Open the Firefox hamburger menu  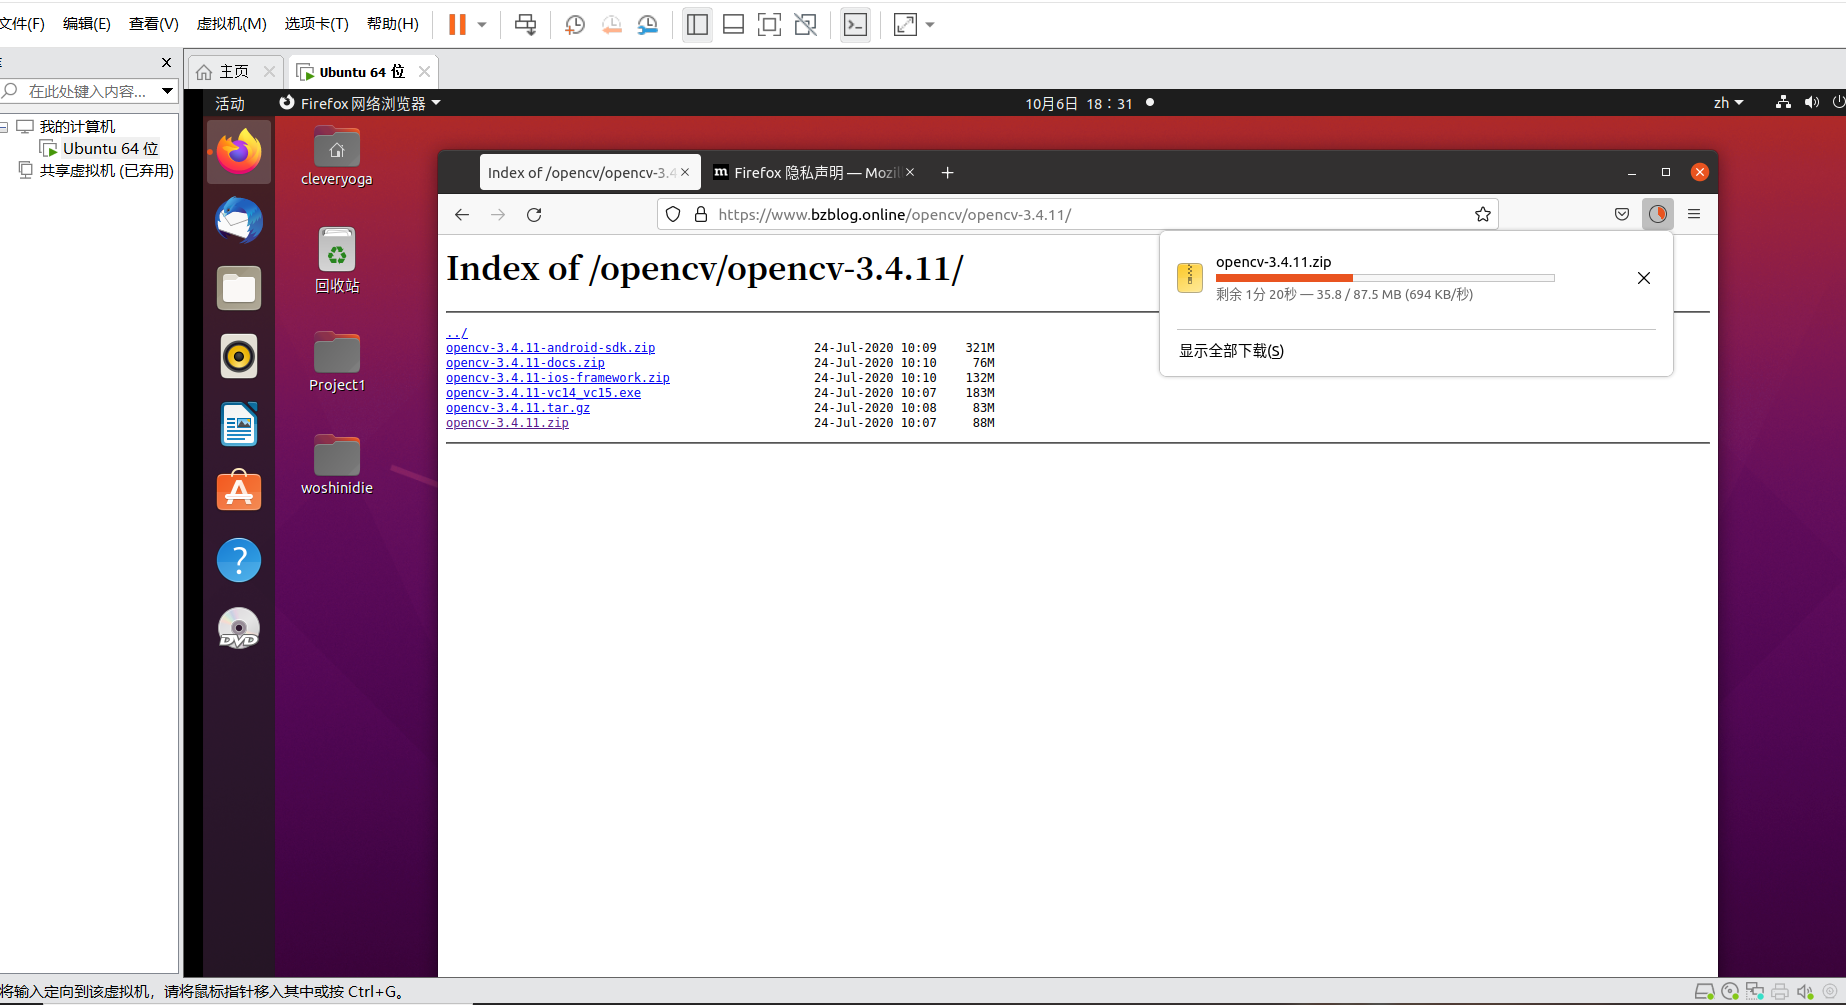click(1694, 213)
